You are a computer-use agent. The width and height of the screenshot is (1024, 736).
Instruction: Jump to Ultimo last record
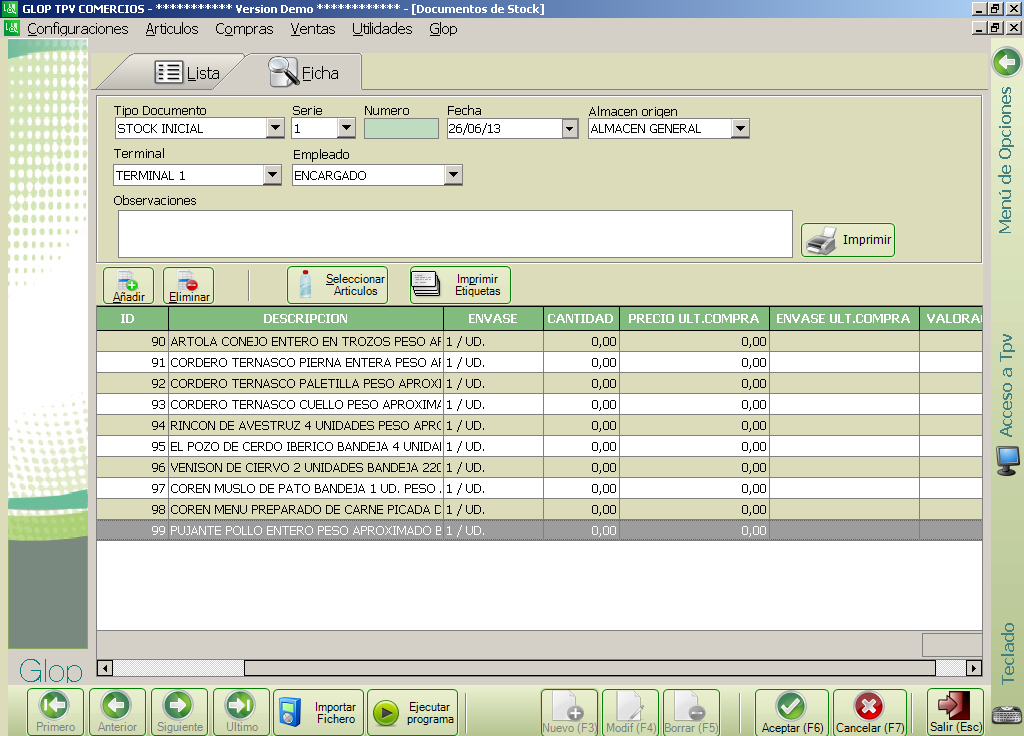click(x=242, y=712)
